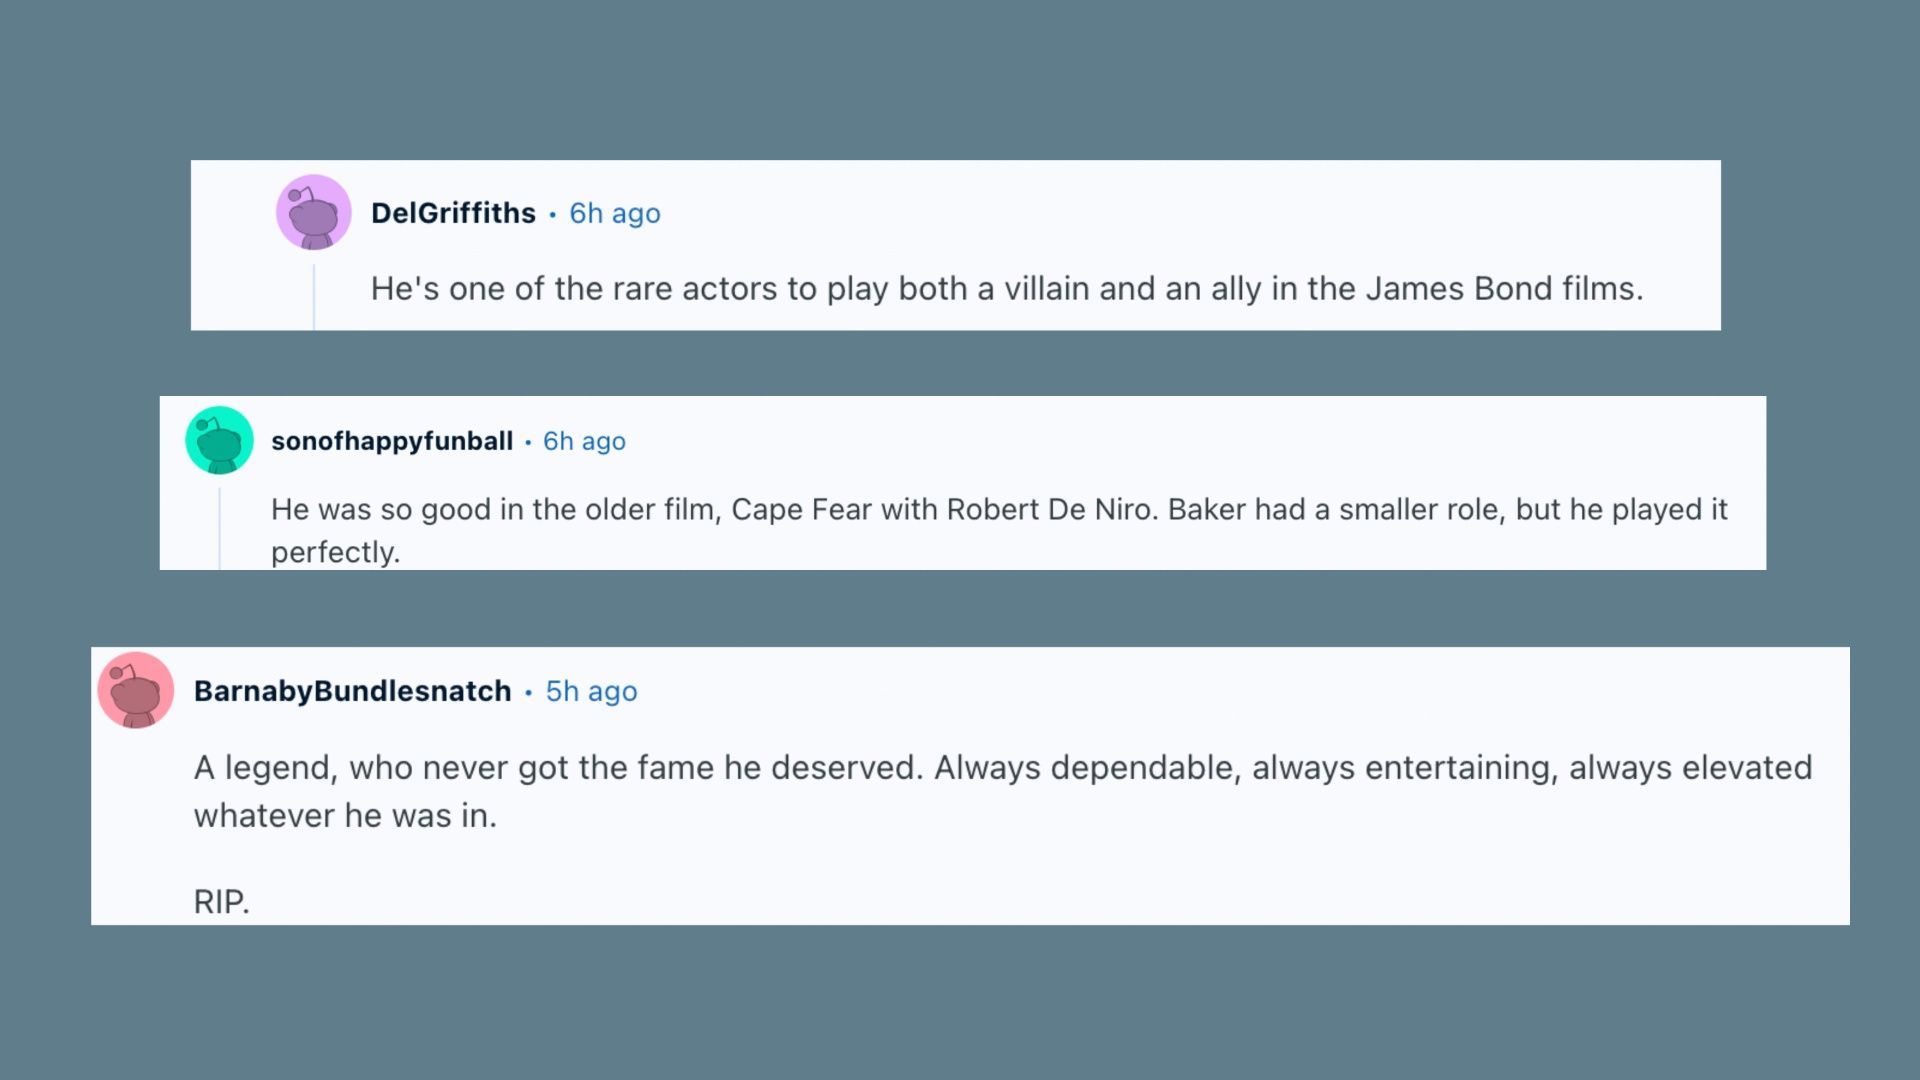Click BarnabyBundlesnatch's pink Snoo avatar
The image size is (1920, 1080).
[136, 690]
